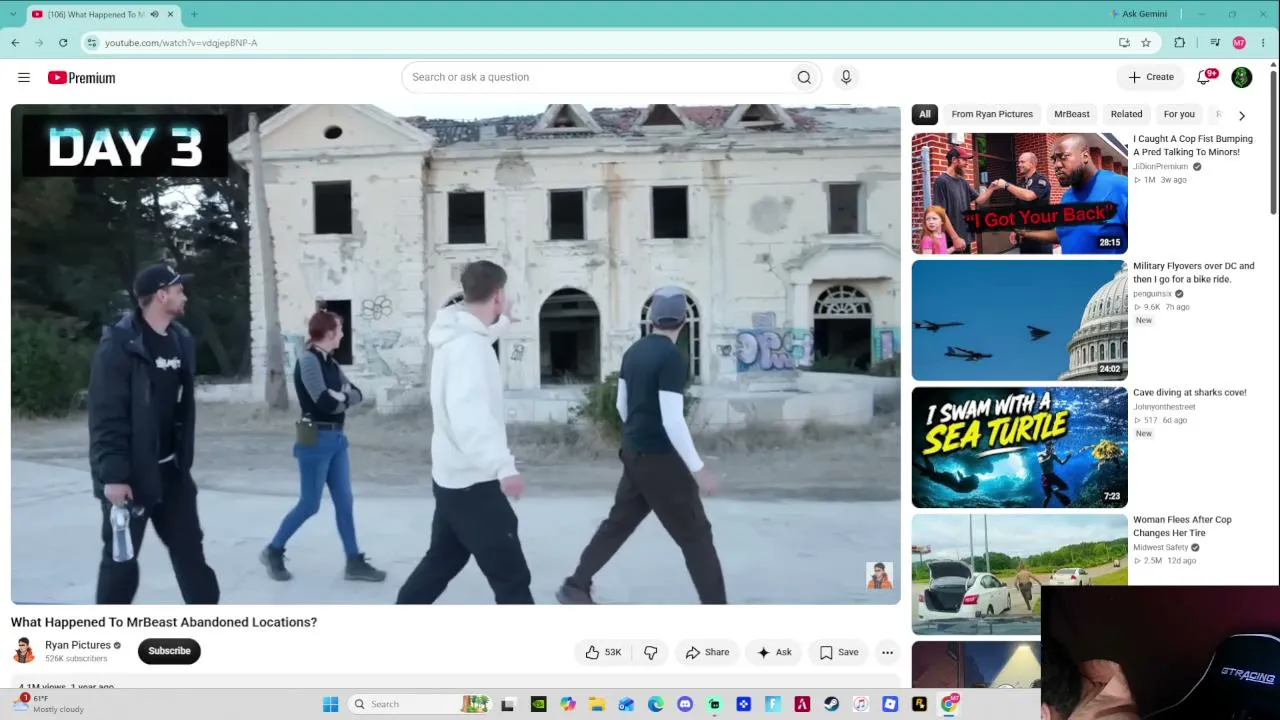Filter recommendations by MrBeast chip

click(x=1072, y=114)
